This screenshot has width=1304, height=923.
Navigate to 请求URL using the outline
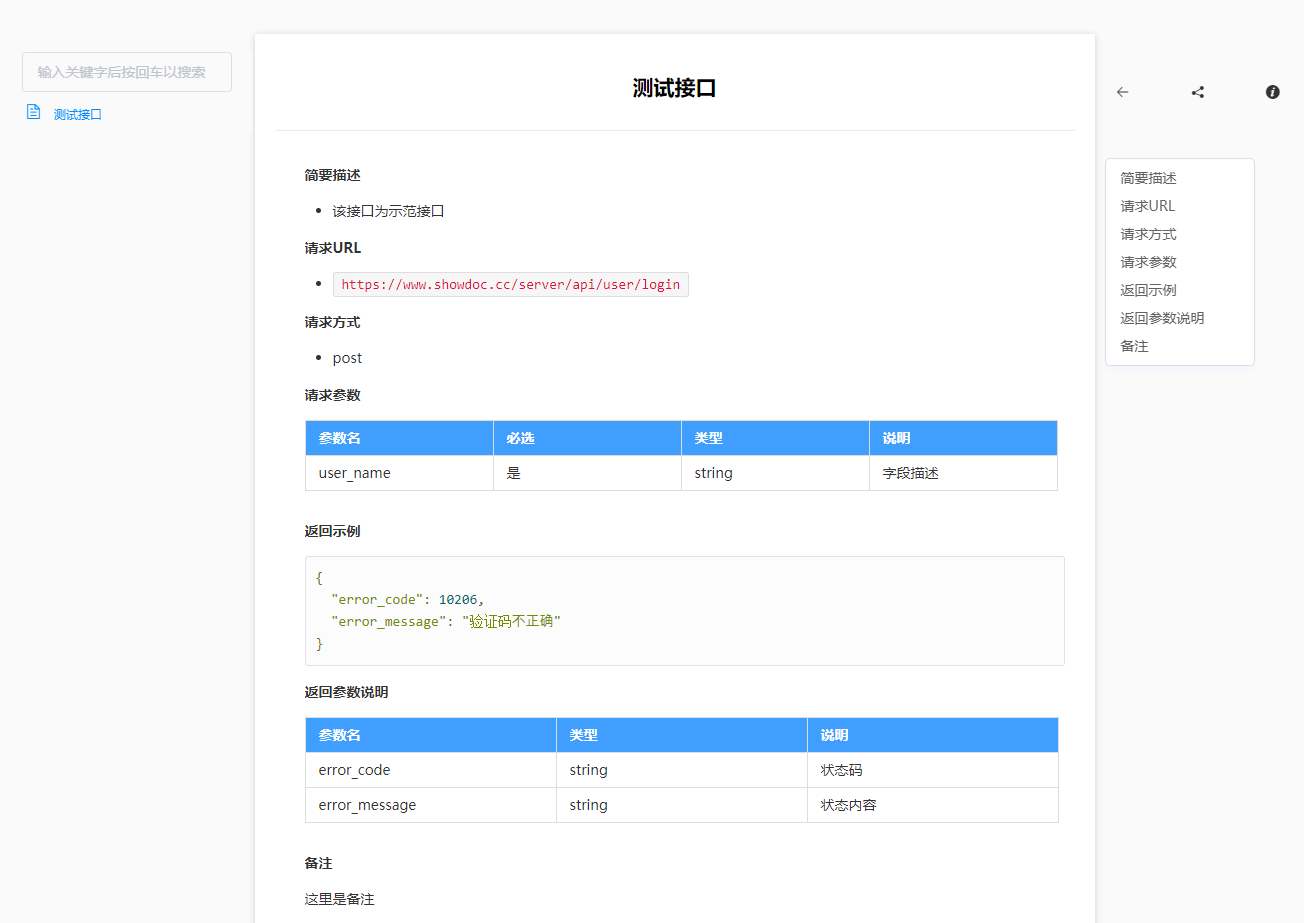click(x=1146, y=205)
